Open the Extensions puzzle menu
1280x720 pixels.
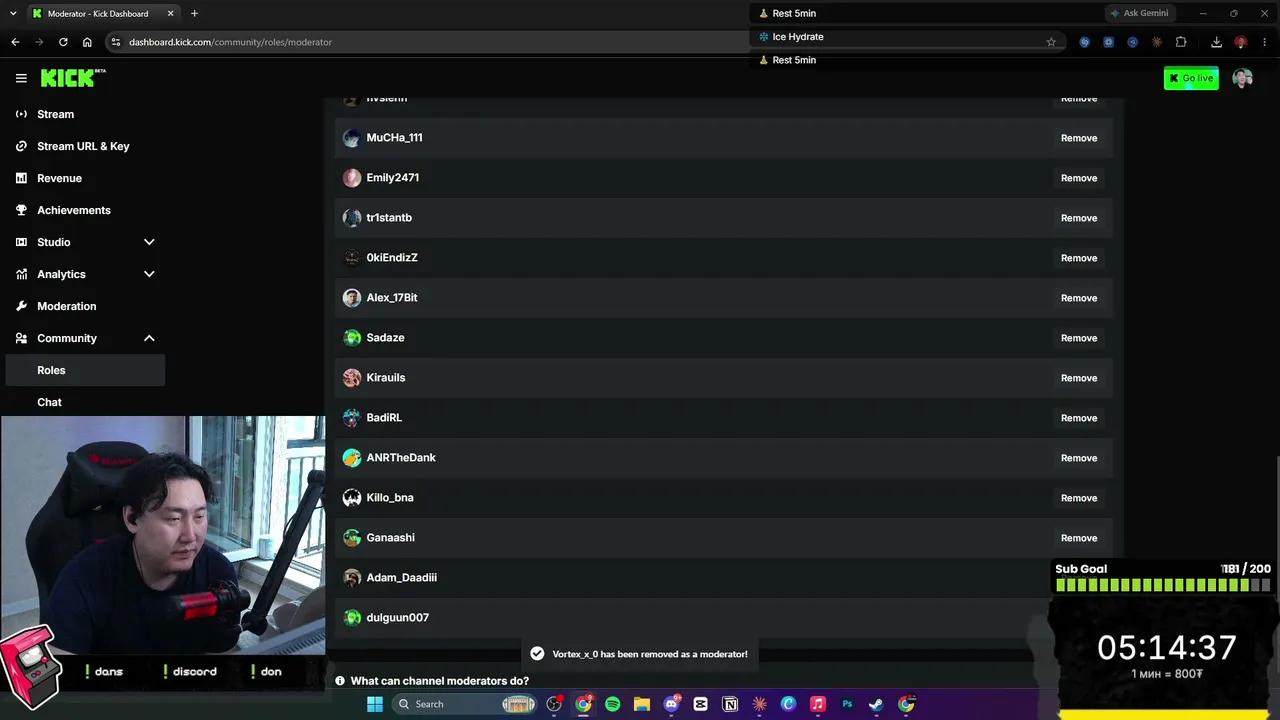(x=1181, y=42)
